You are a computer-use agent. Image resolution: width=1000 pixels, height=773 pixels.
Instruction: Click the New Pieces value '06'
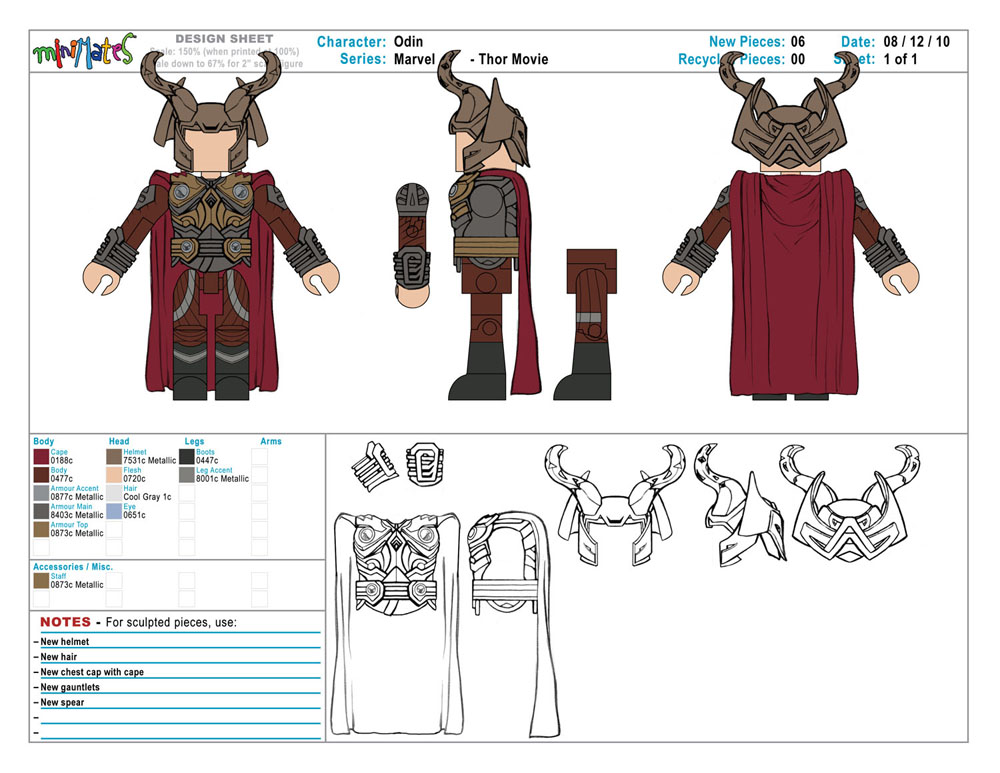tap(798, 41)
